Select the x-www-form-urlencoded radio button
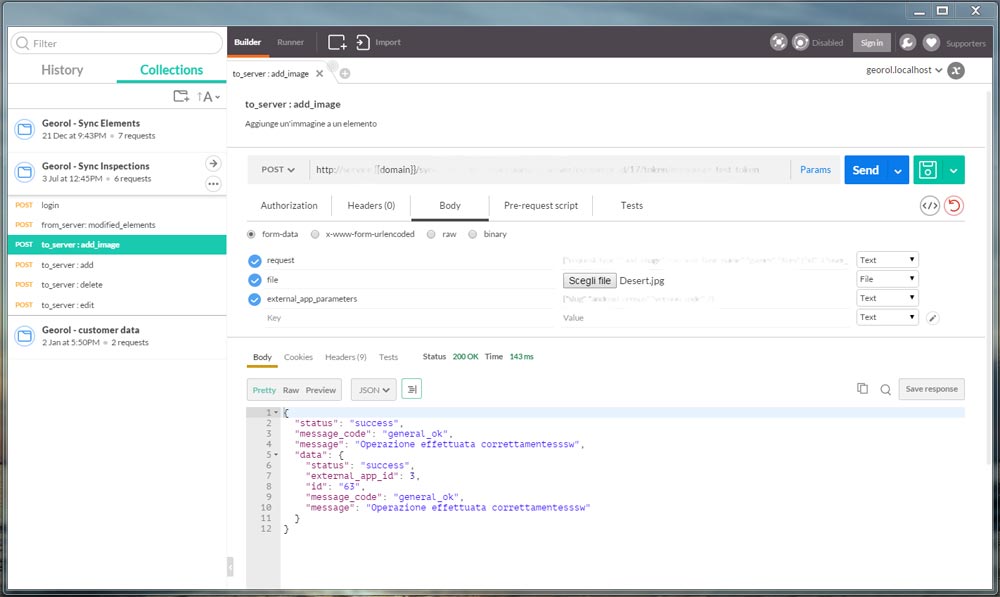Viewport: 1000px width, 597px height. click(316, 234)
